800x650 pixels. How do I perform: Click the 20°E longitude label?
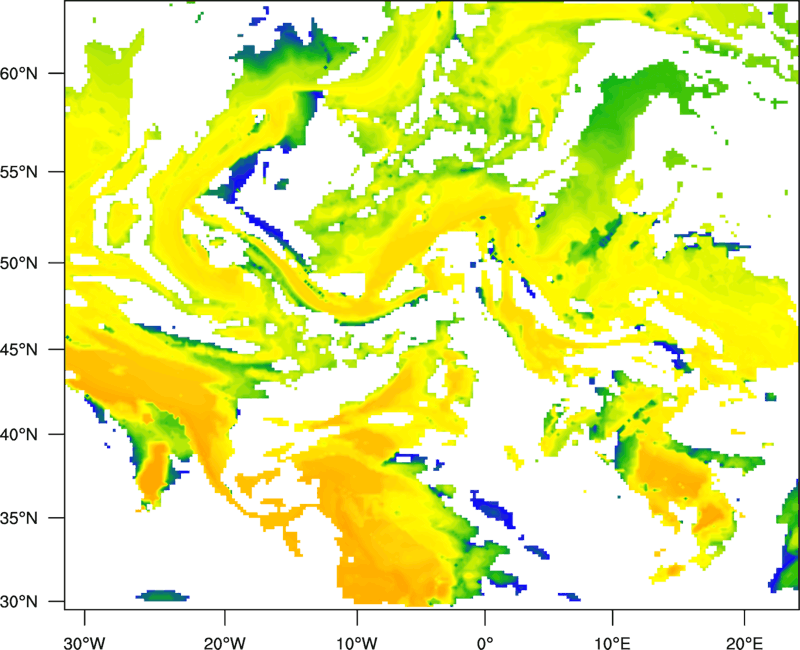[744, 643]
